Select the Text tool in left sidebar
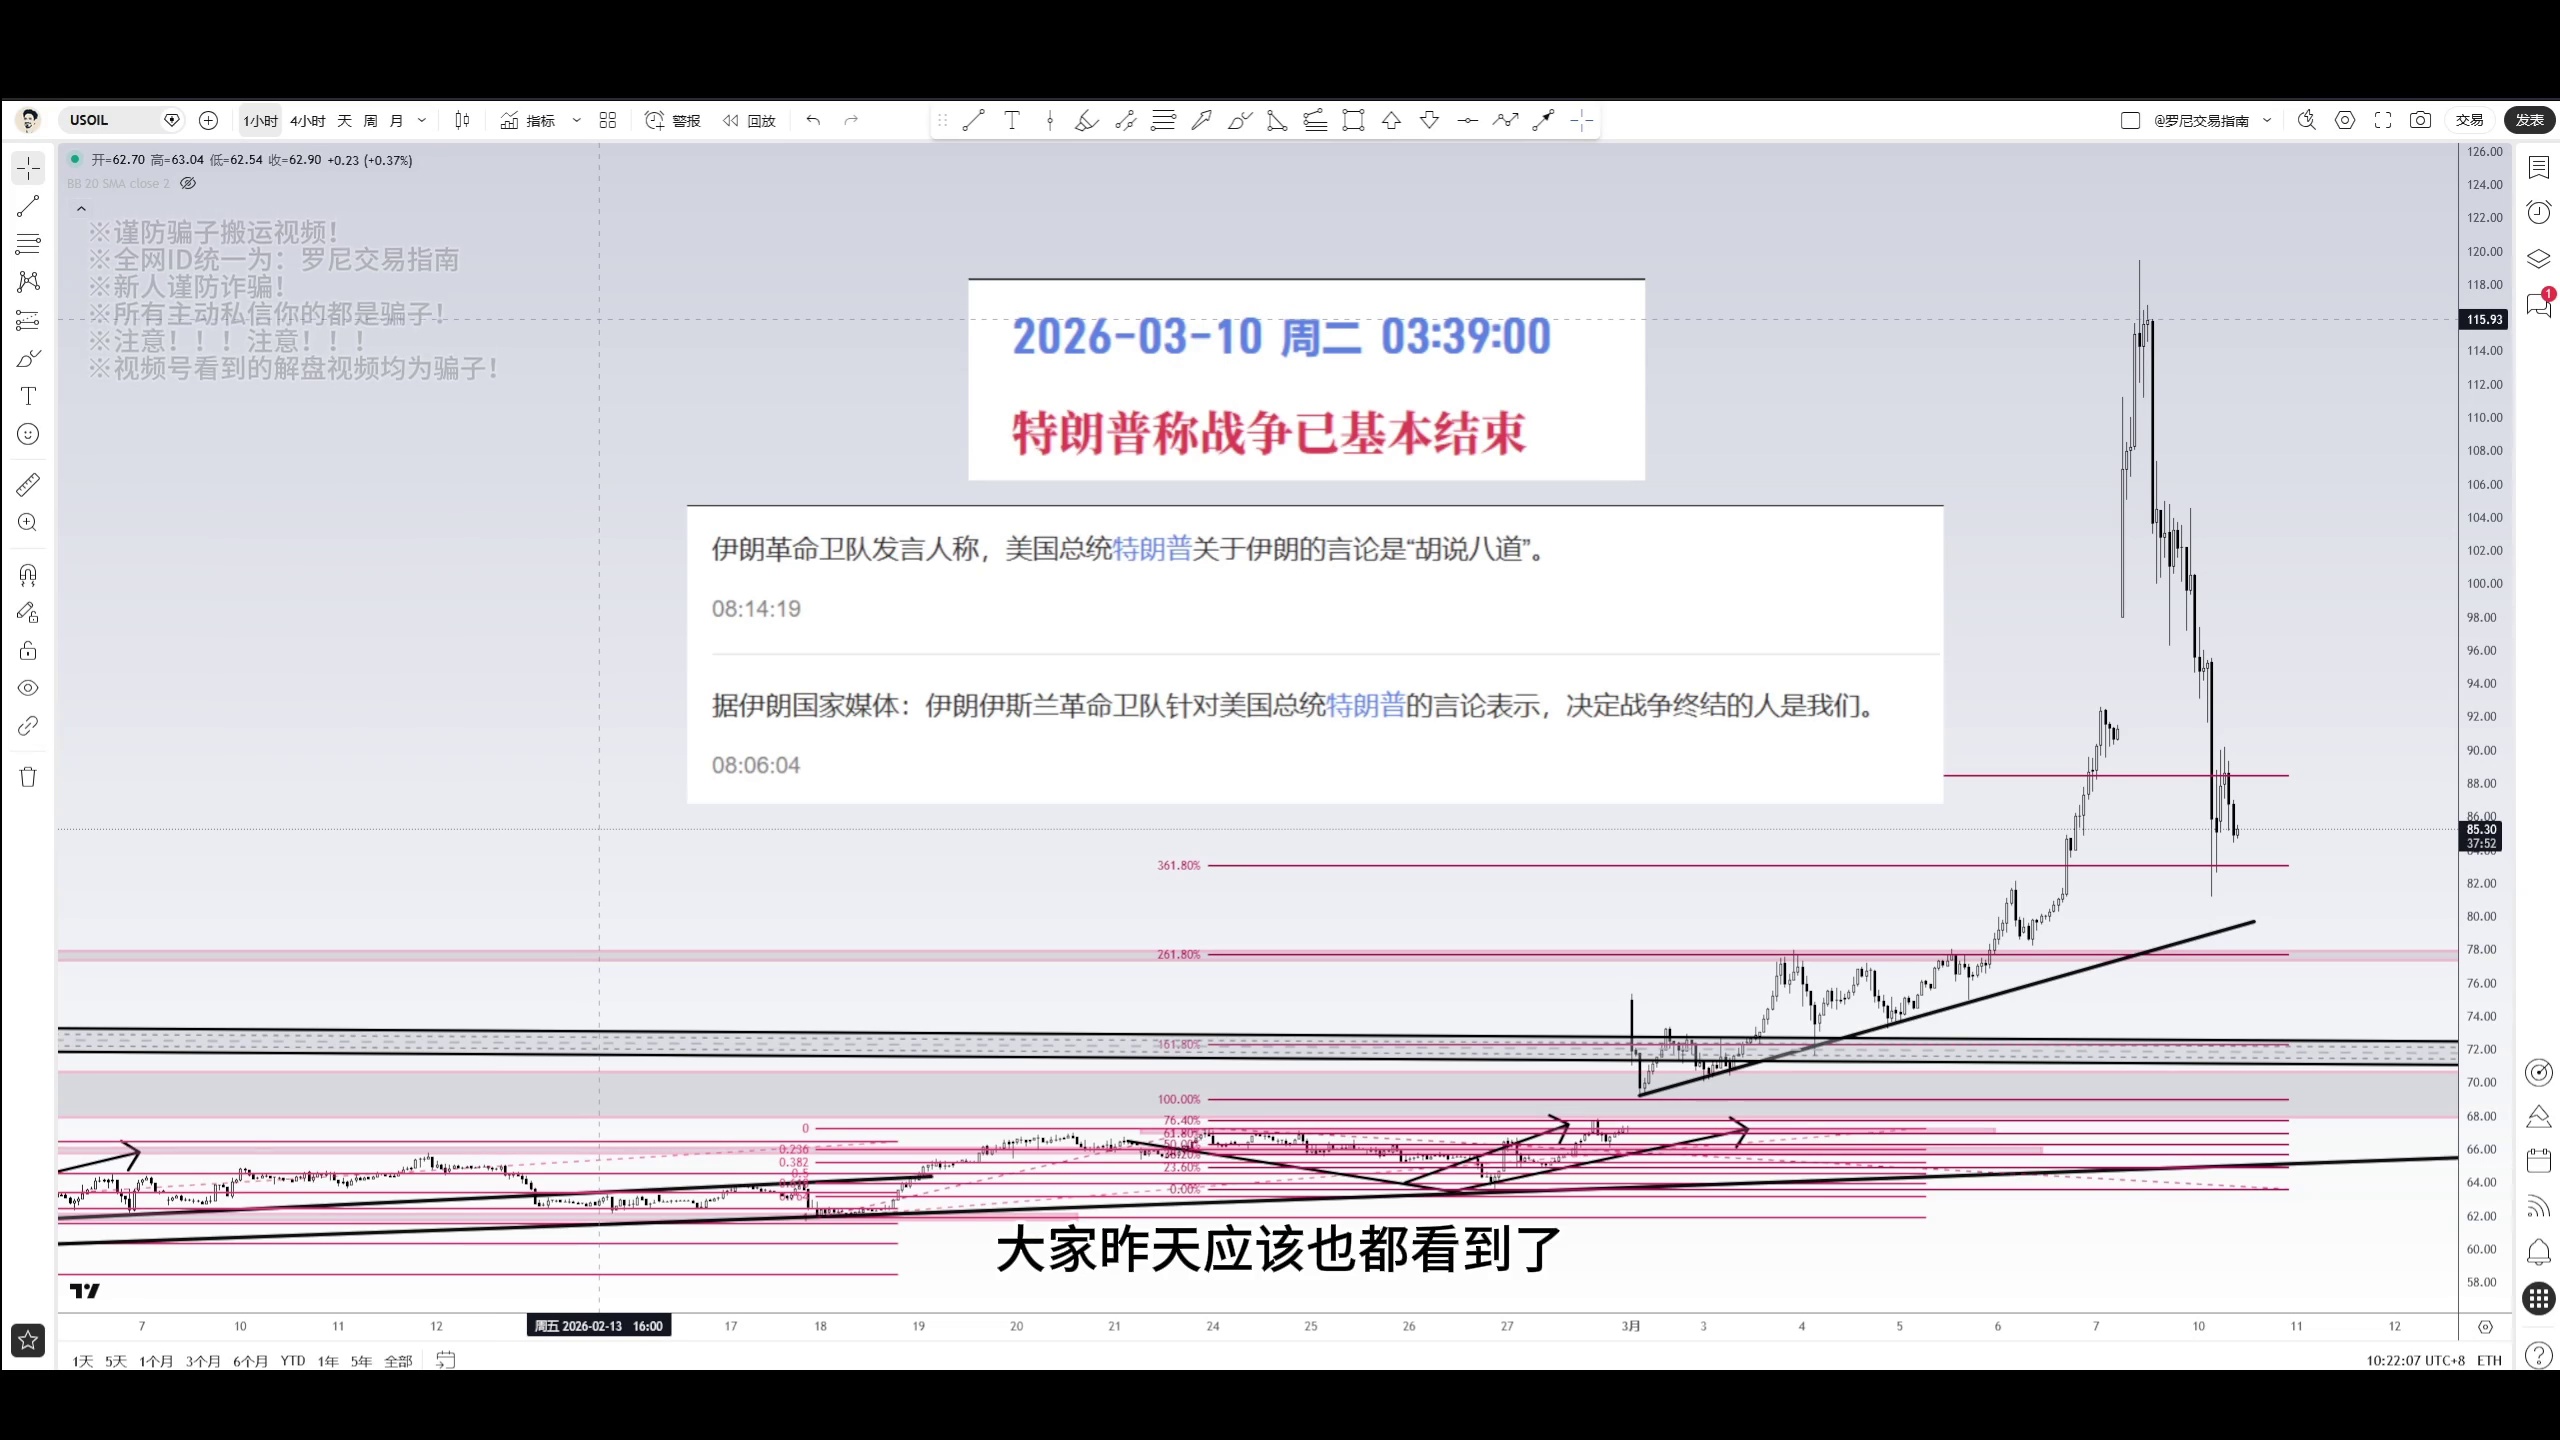 pyautogui.click(x=28, y=396)
